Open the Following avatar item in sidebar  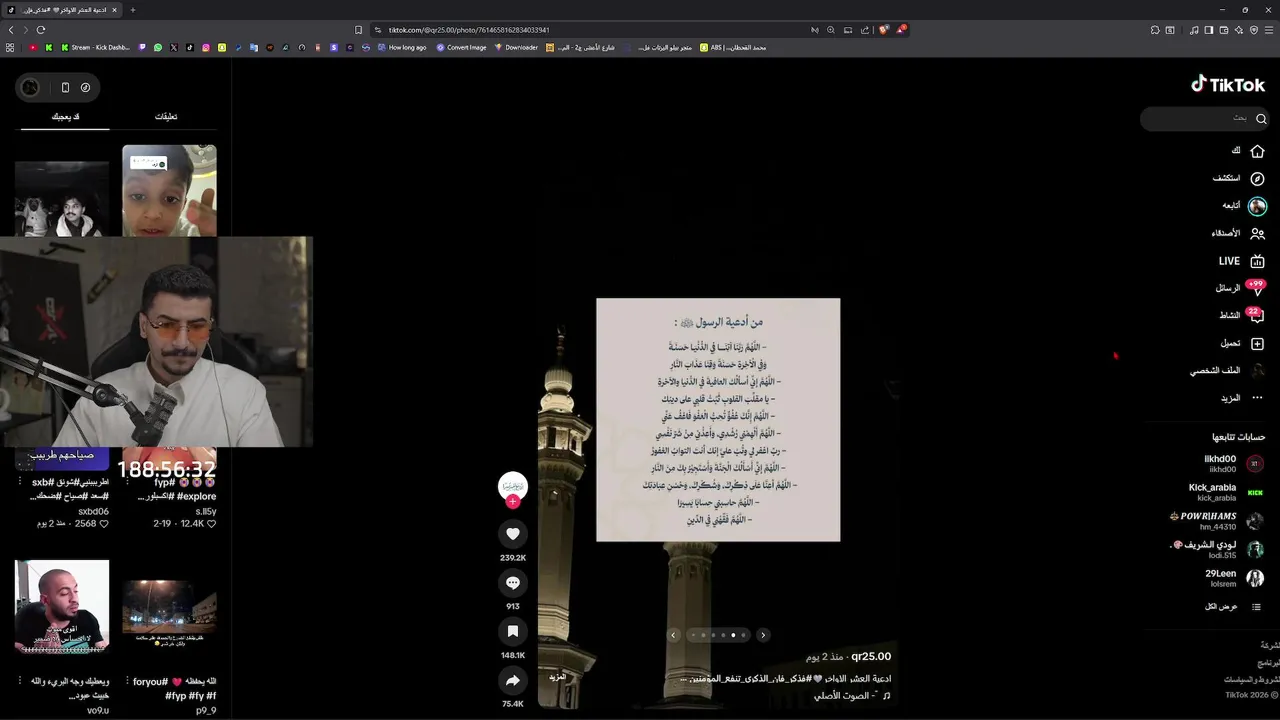click(1257, 206)
